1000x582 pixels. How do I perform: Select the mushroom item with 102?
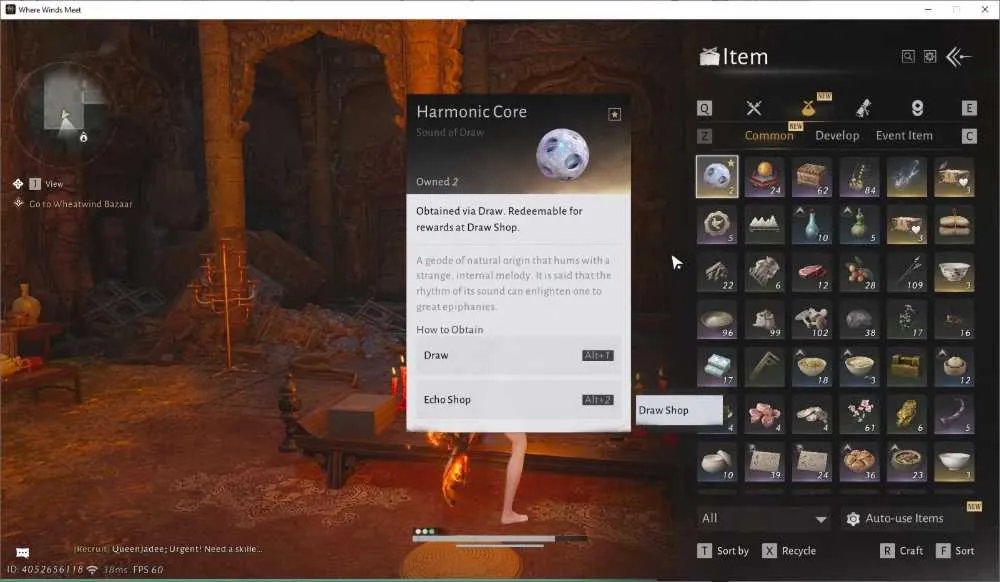pyautogui.click(x=812, y=319)
